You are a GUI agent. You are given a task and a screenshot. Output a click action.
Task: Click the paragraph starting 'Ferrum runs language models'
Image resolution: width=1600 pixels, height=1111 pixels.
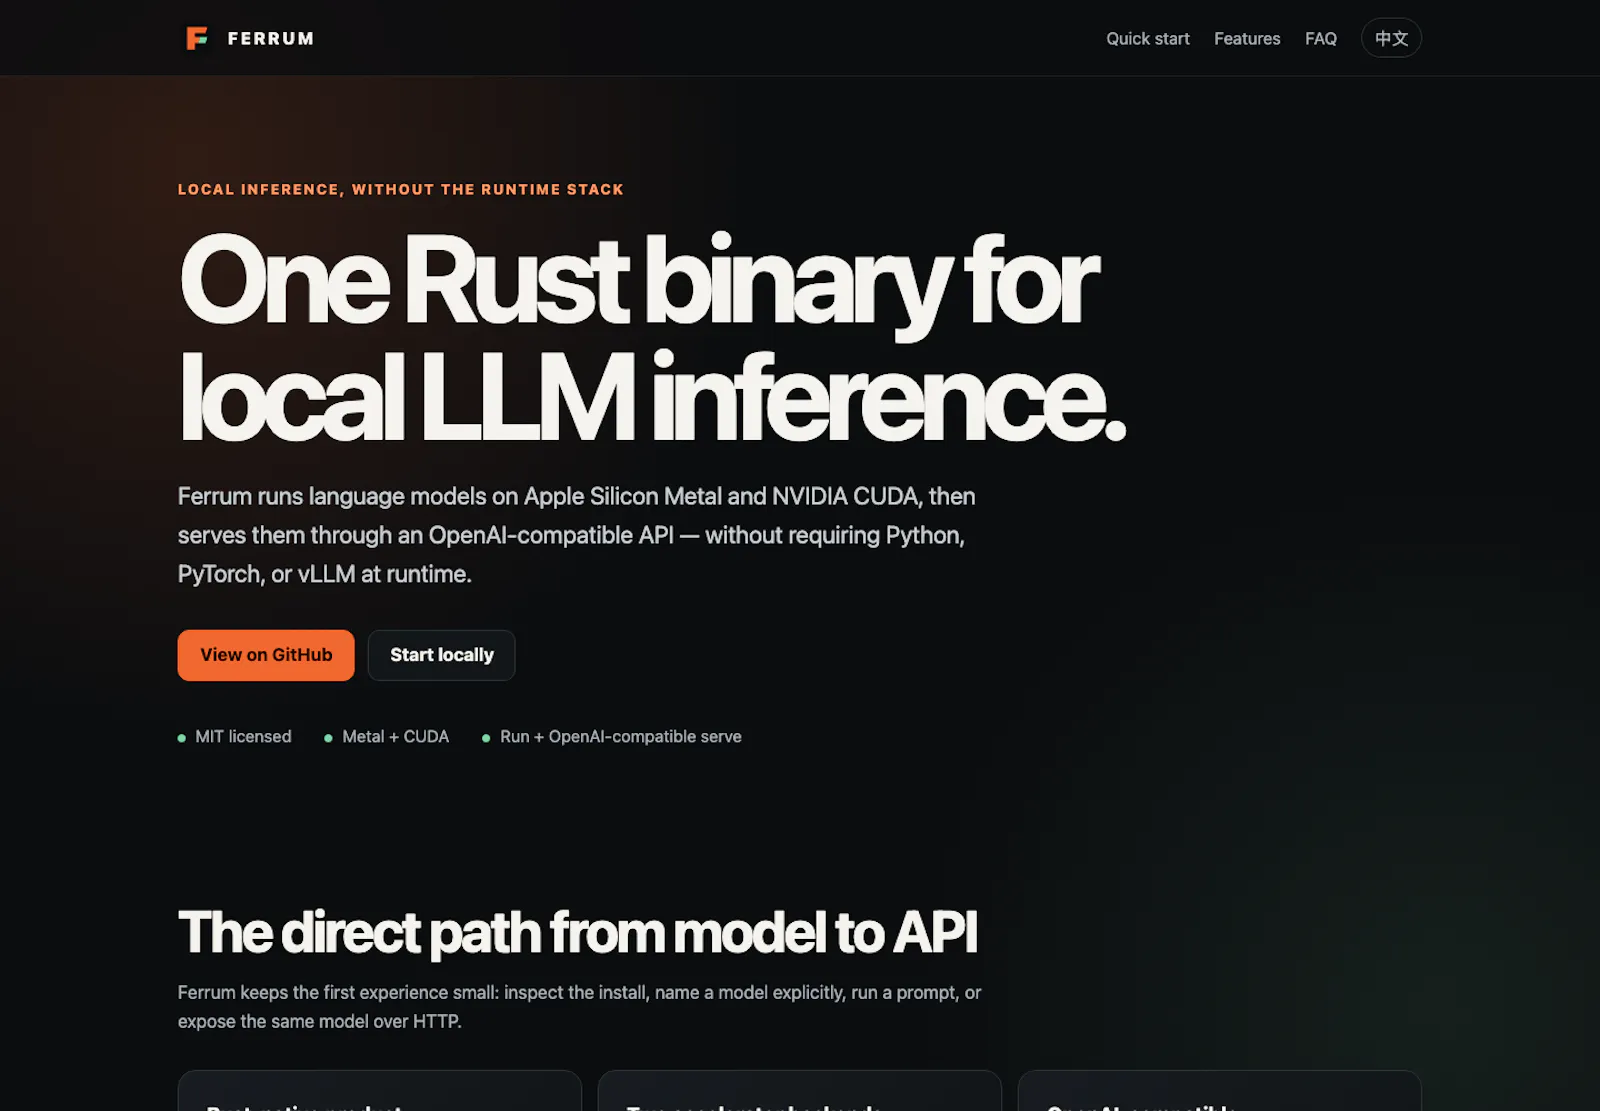577,535
